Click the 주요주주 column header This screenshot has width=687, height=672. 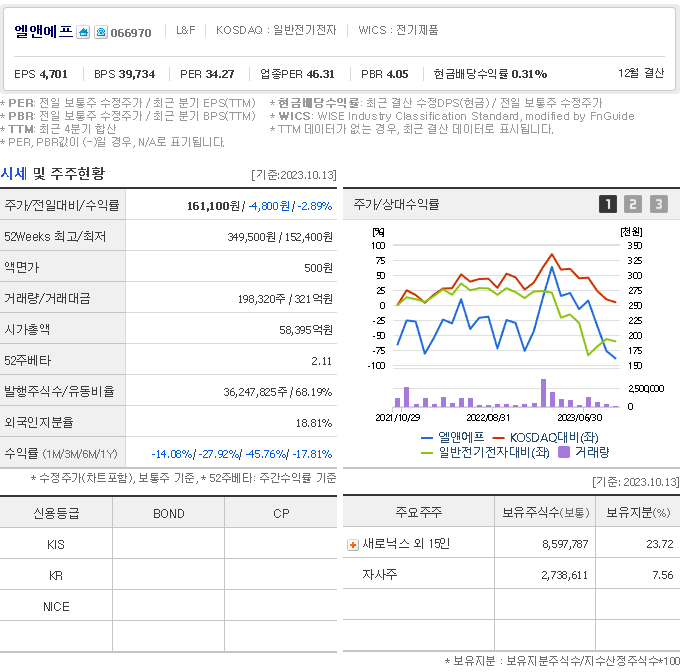tap(418, 512)
